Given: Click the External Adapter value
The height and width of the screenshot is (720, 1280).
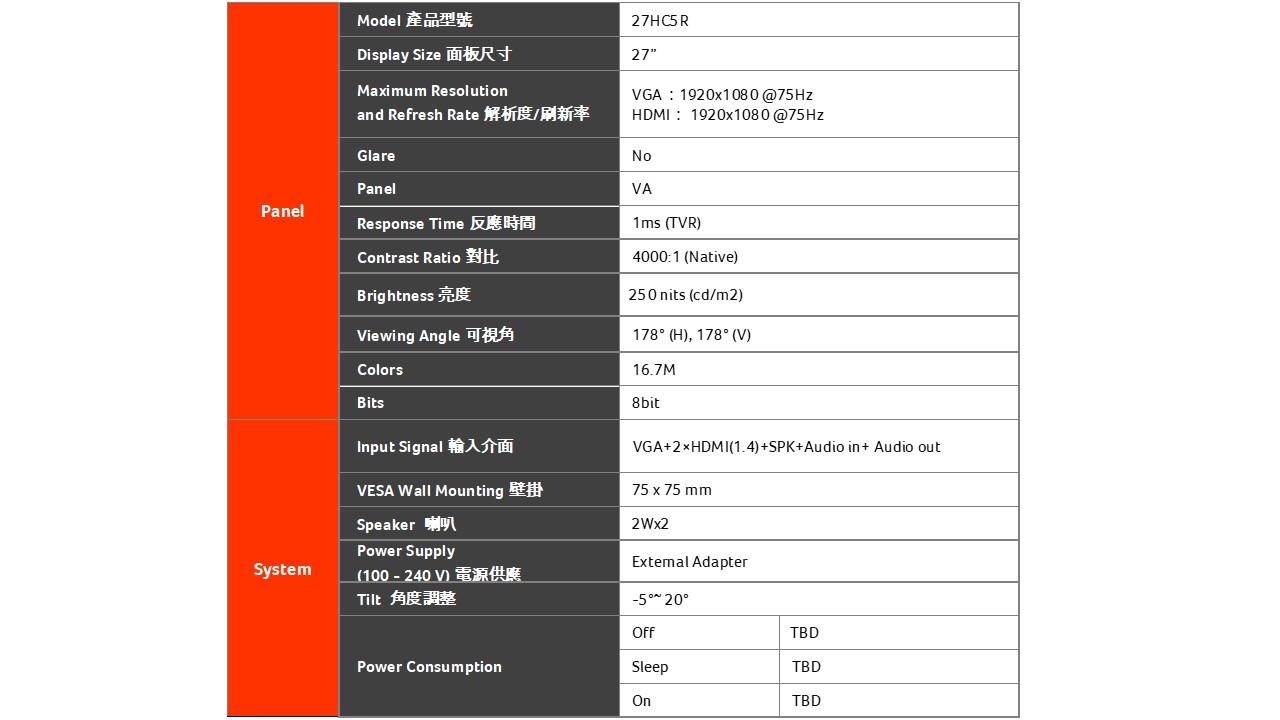Looking at the screenshot, I should tap(690, 562).
